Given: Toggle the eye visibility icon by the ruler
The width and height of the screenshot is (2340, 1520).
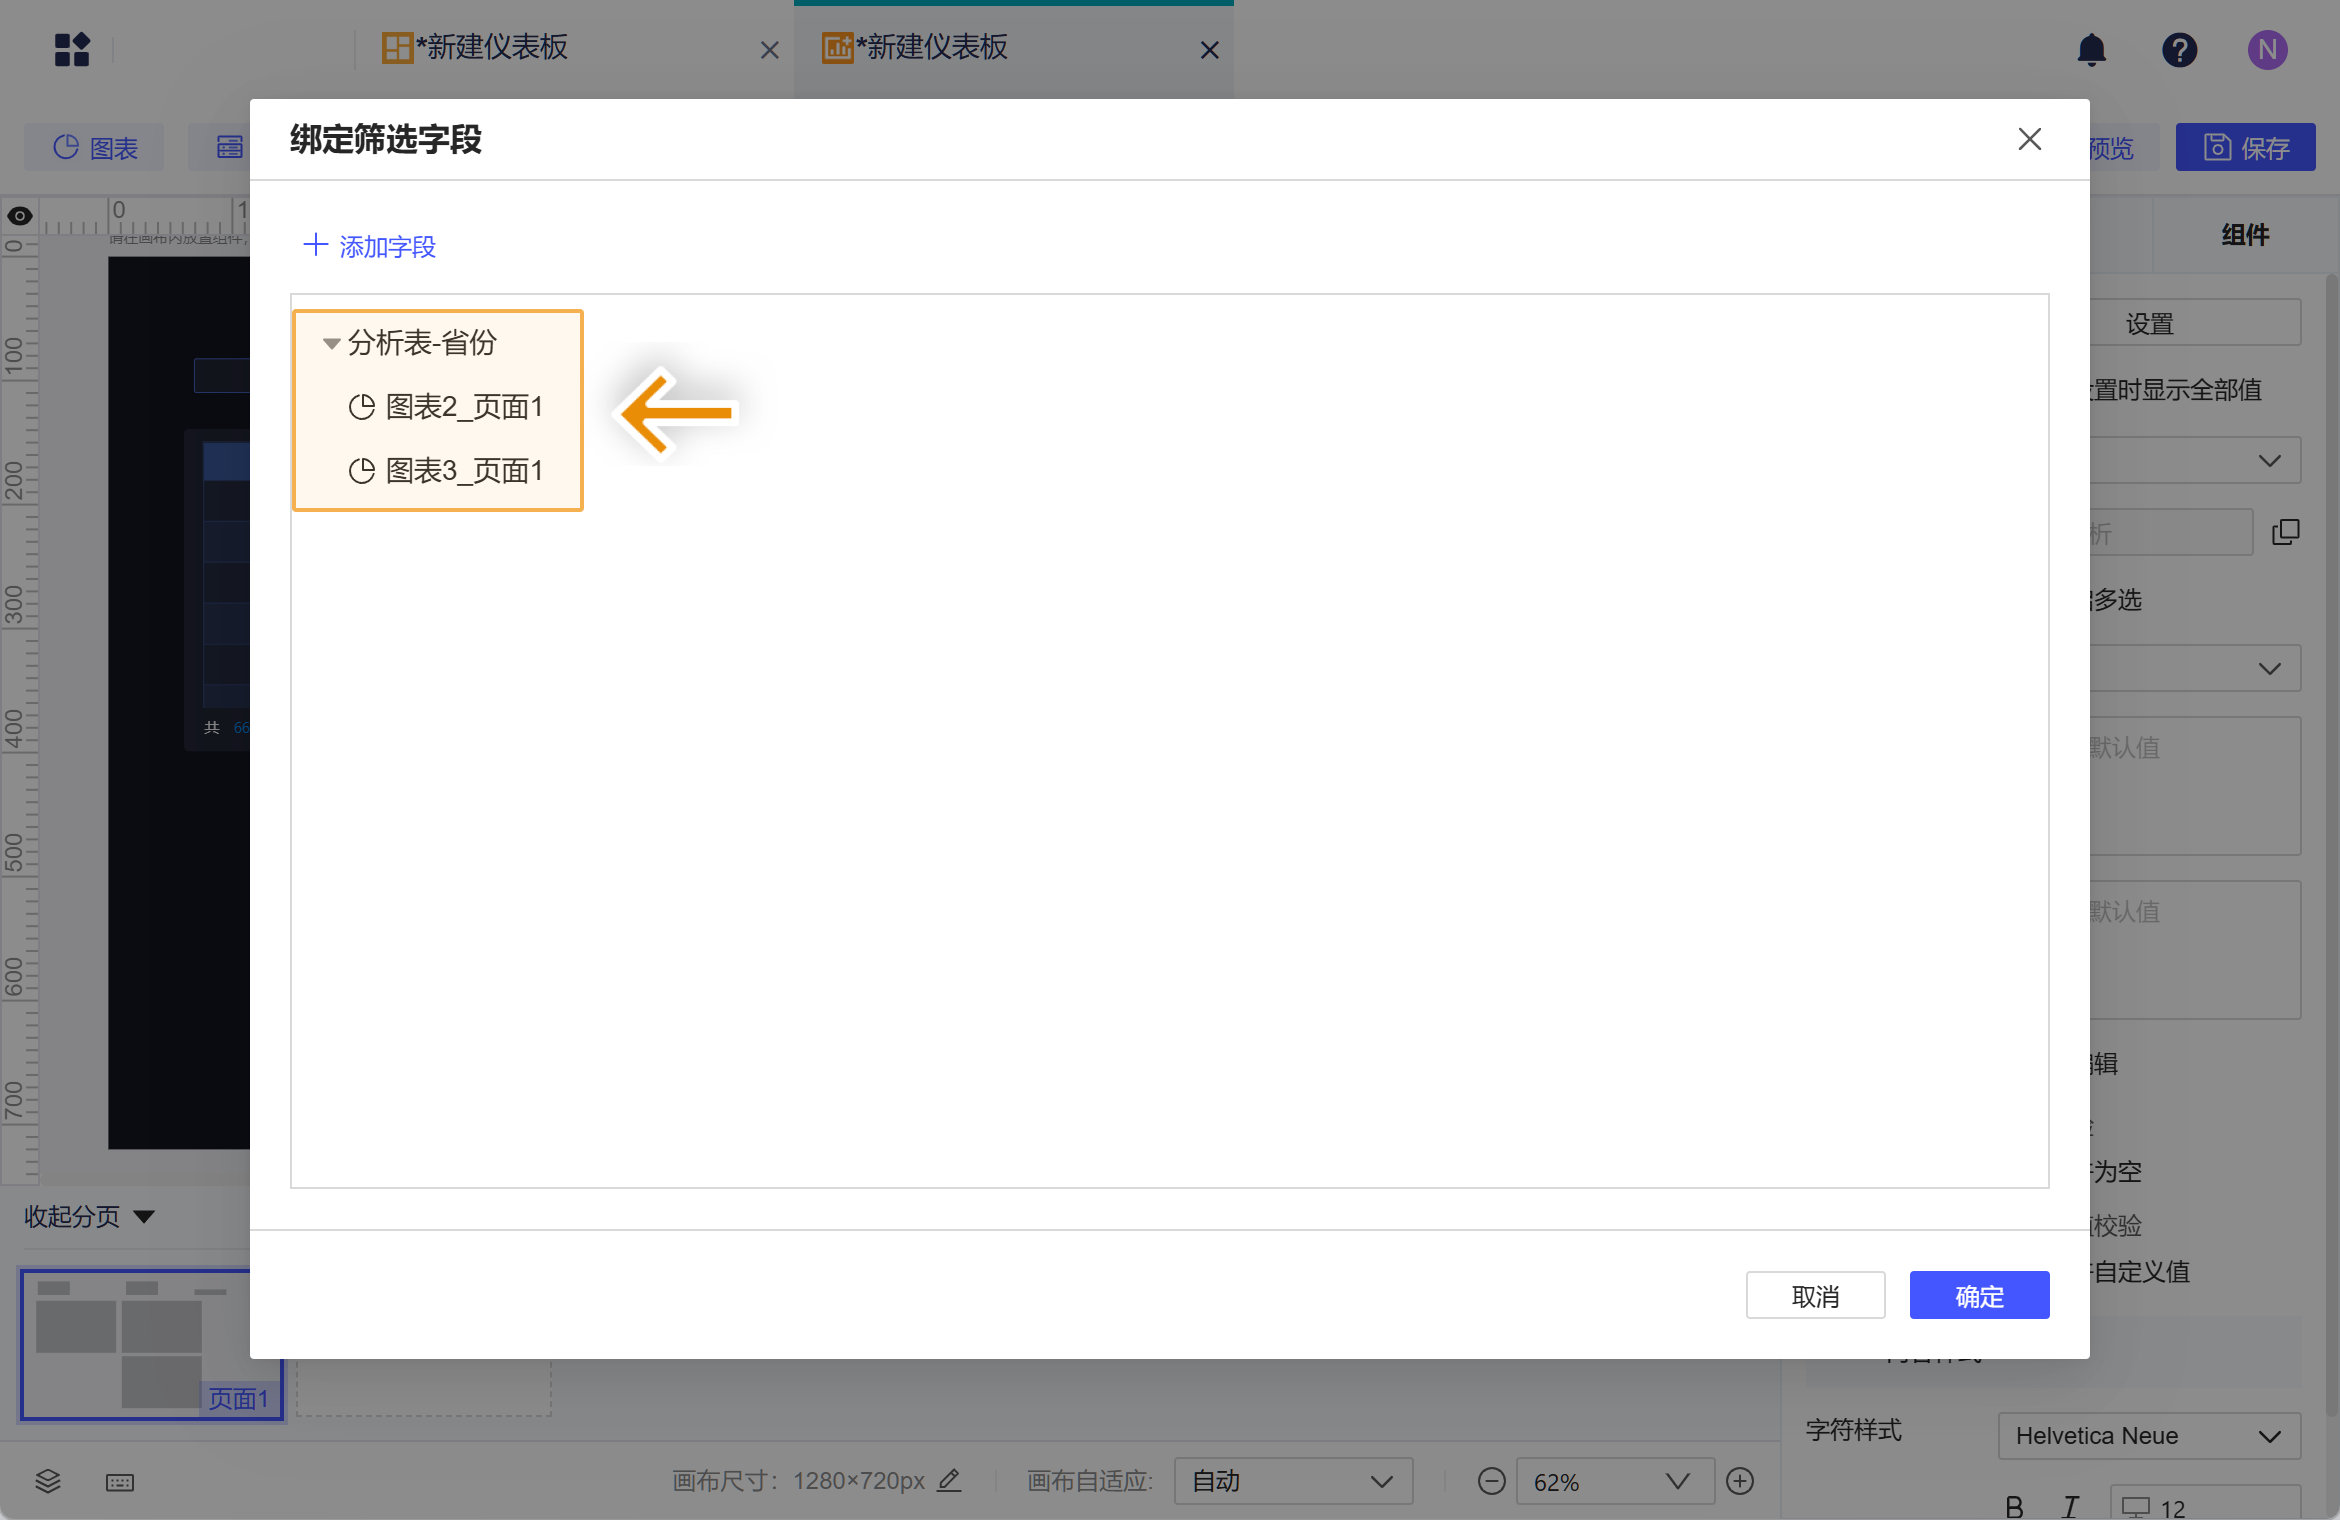Looking at the screenshot, I should [x=20, y=215].
